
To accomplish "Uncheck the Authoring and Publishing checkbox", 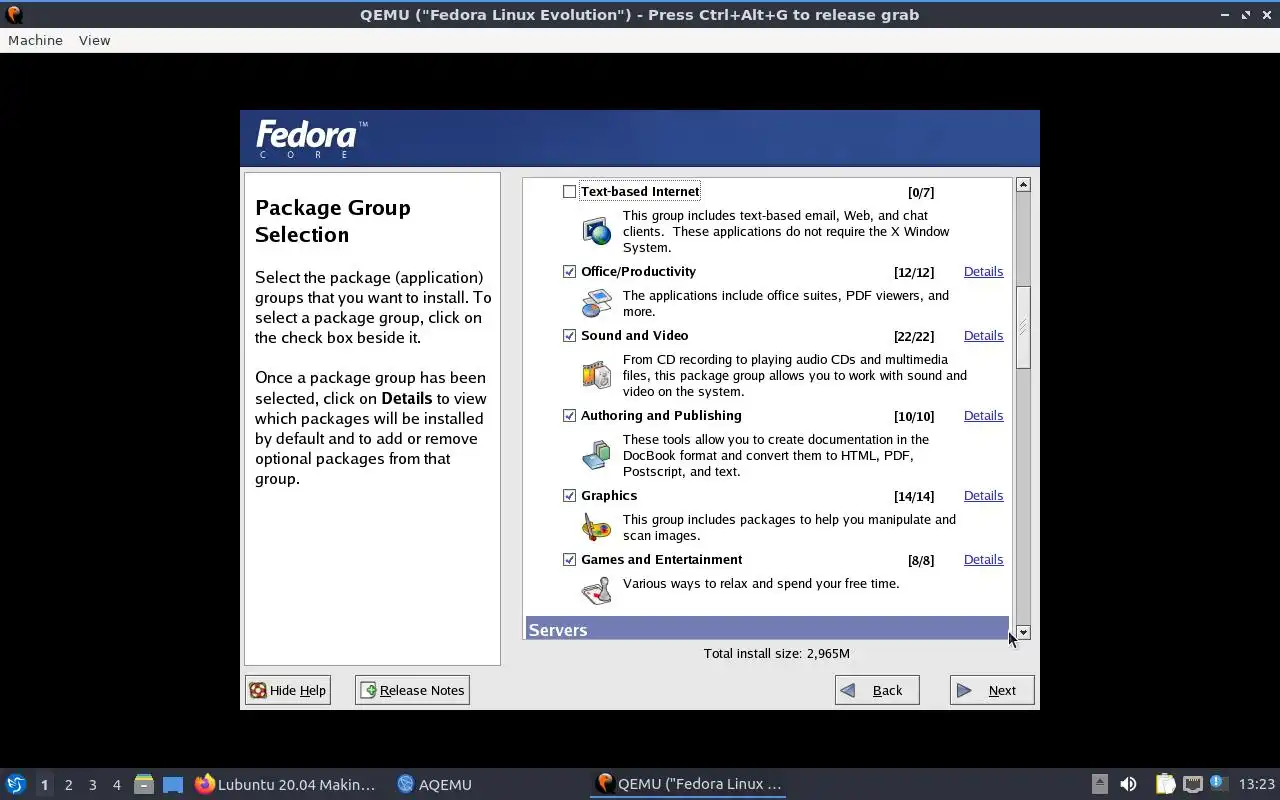I will 569,415.
